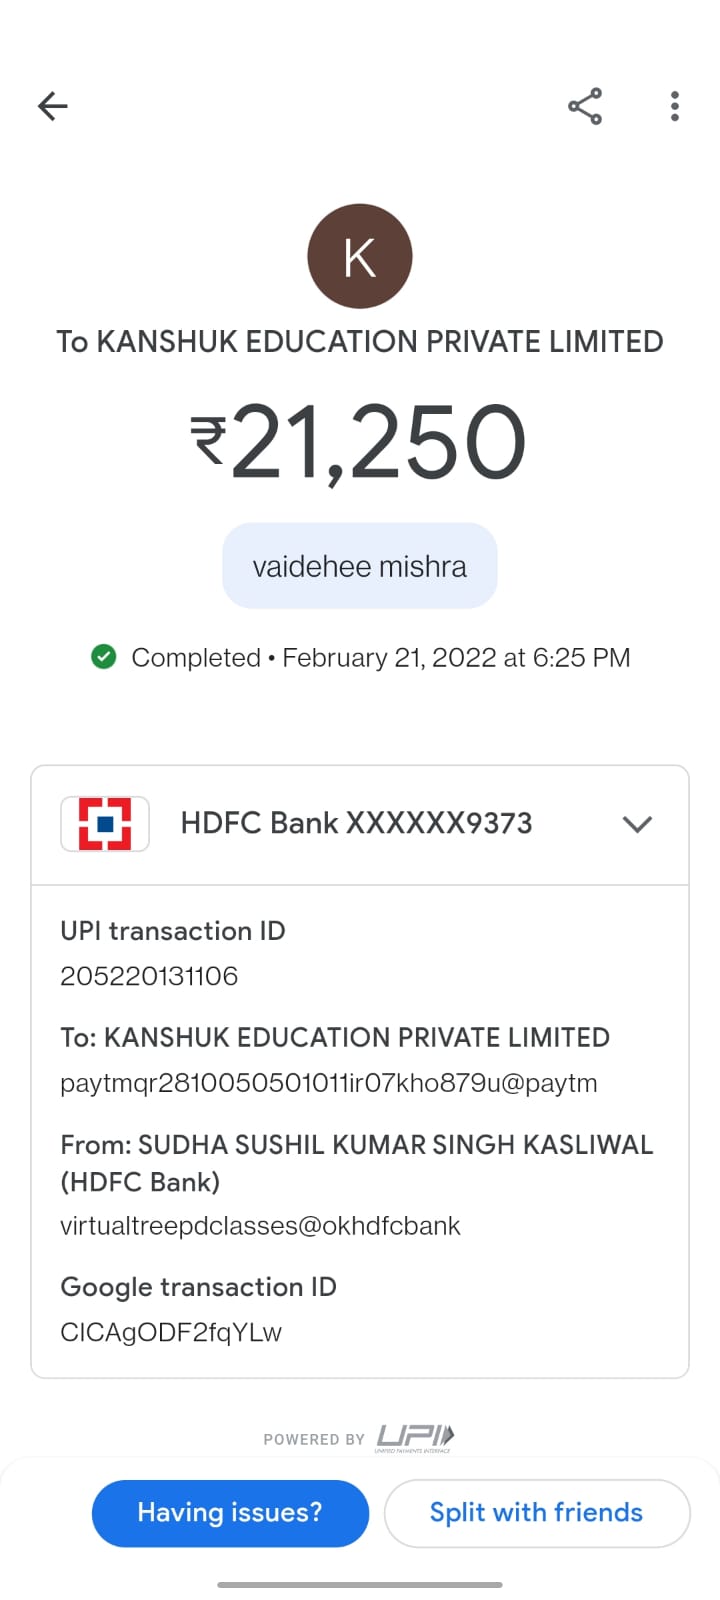Click the Split with friends button
The image size is (720, 1600).
coord(536,1512)
